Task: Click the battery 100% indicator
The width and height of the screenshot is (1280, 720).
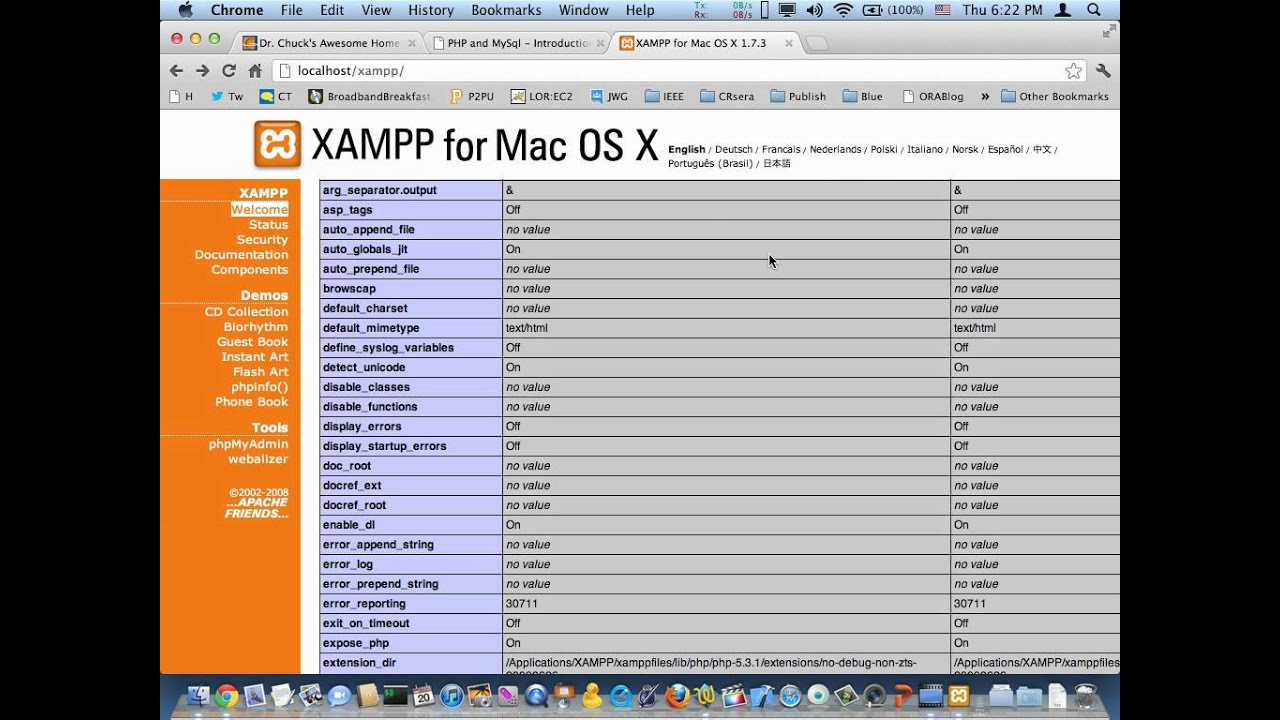Action: click(893, 10)
